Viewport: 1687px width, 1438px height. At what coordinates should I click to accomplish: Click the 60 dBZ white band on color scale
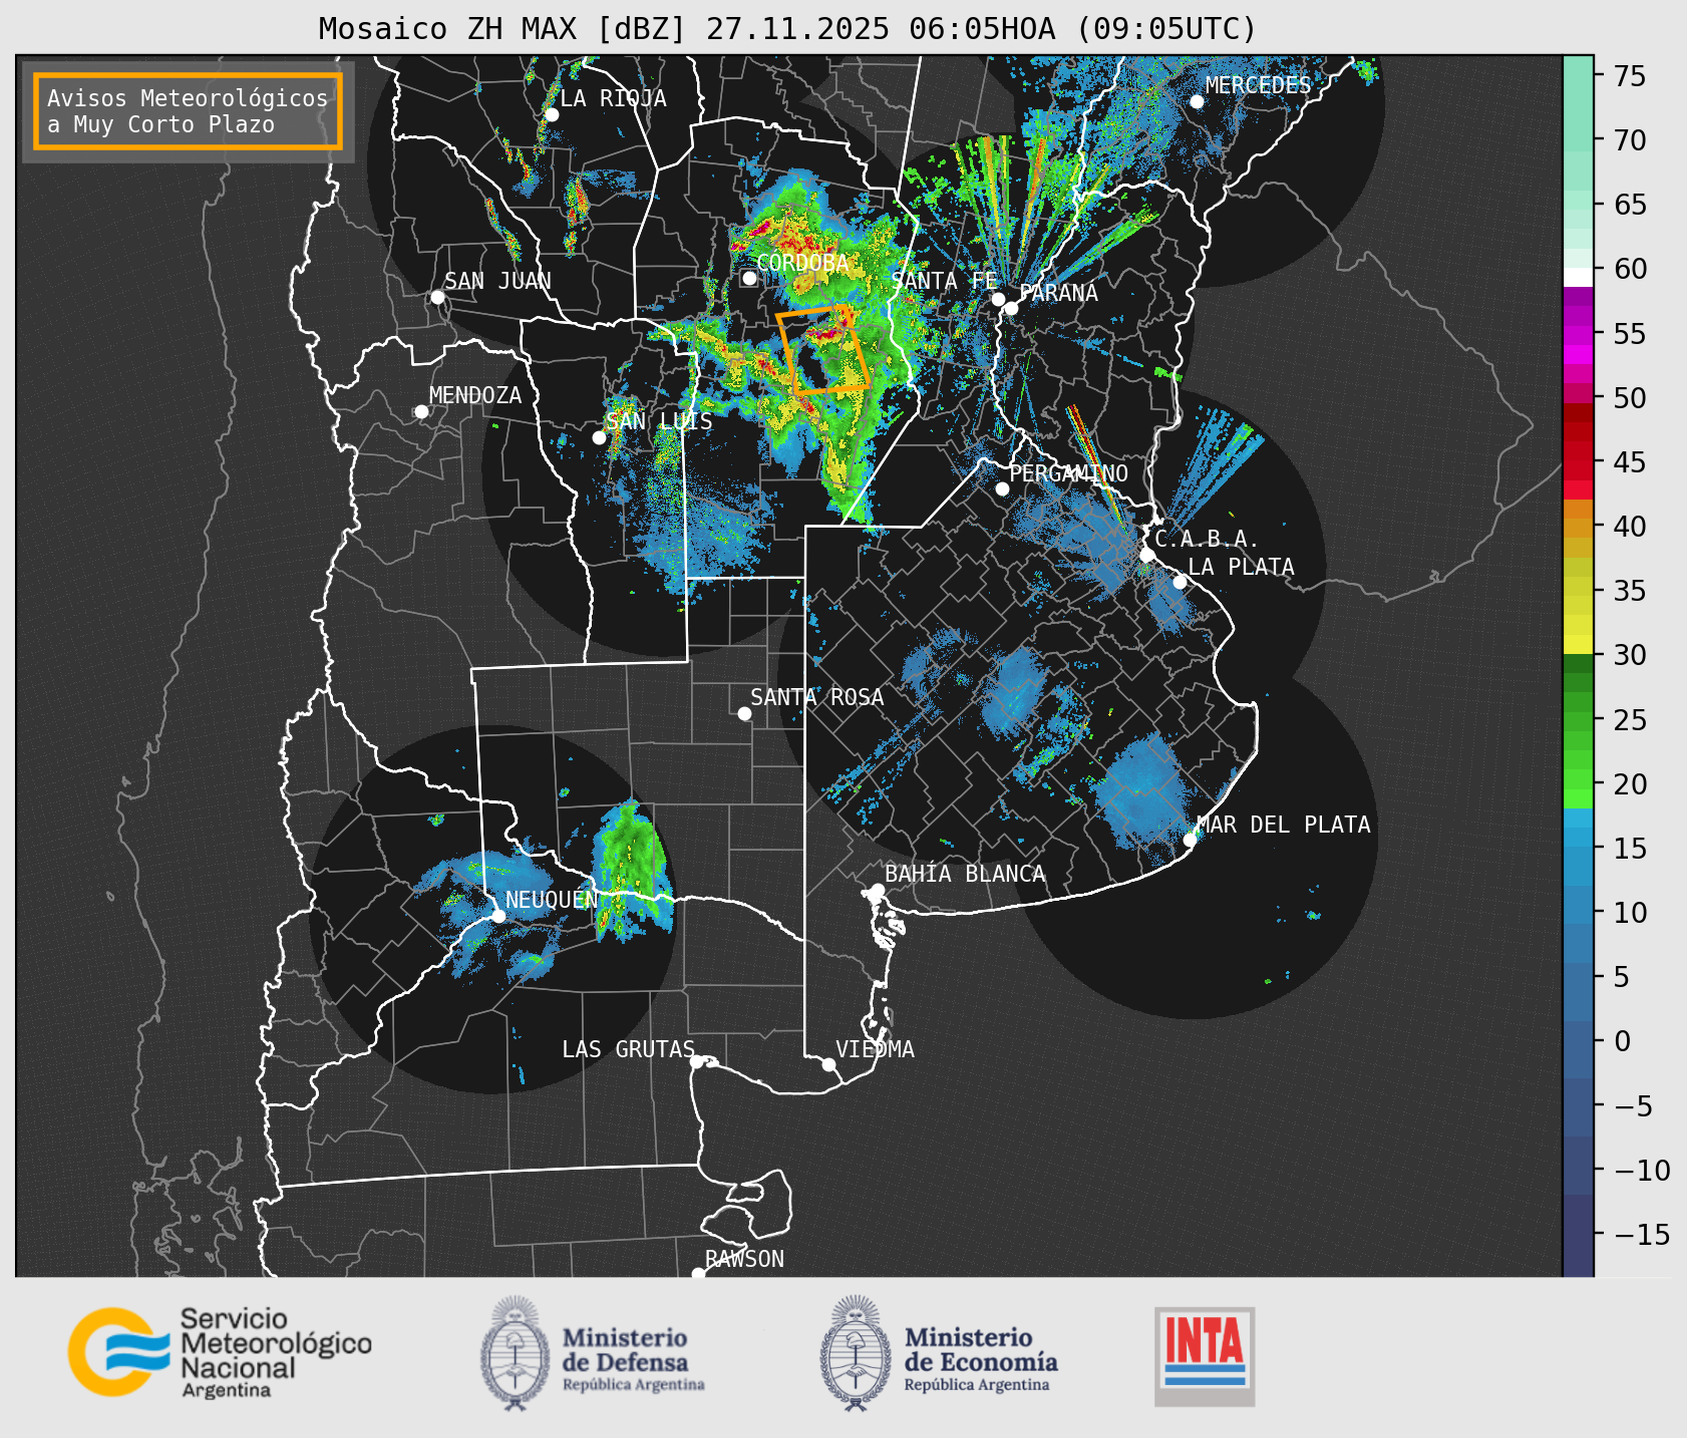[1577, 276]
